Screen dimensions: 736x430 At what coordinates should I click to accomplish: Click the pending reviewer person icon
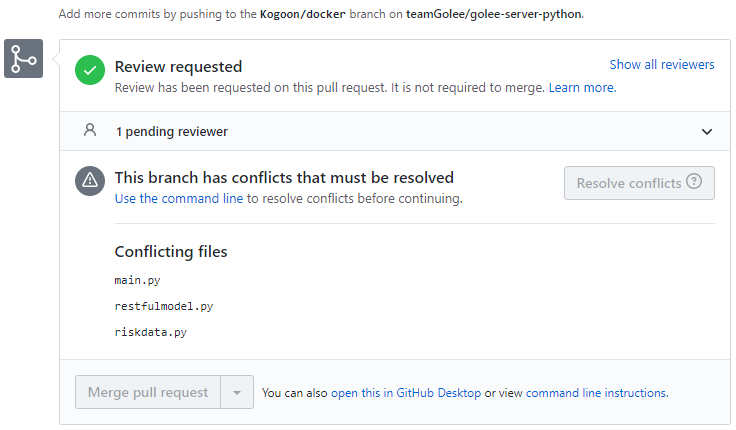pos(90,131)
